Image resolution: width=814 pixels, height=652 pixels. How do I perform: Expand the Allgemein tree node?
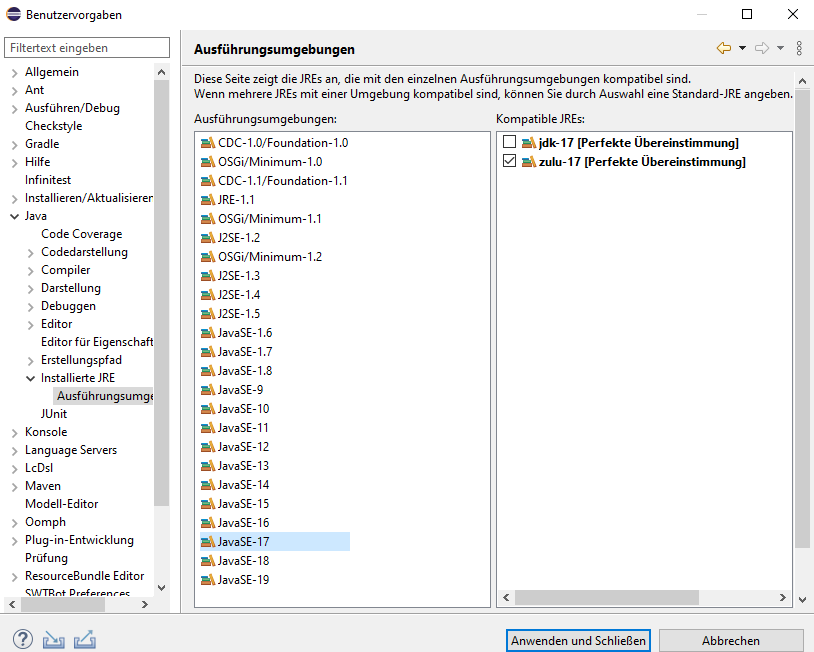tap(15, 73)
